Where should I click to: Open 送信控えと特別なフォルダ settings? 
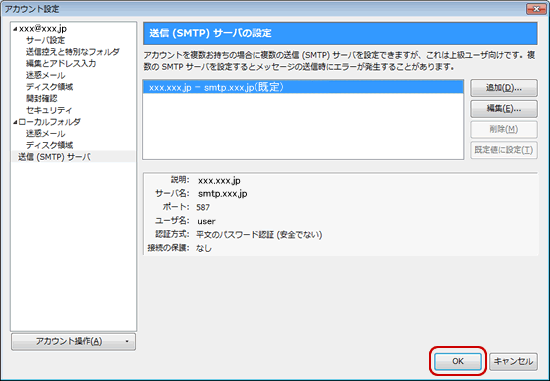73,52
